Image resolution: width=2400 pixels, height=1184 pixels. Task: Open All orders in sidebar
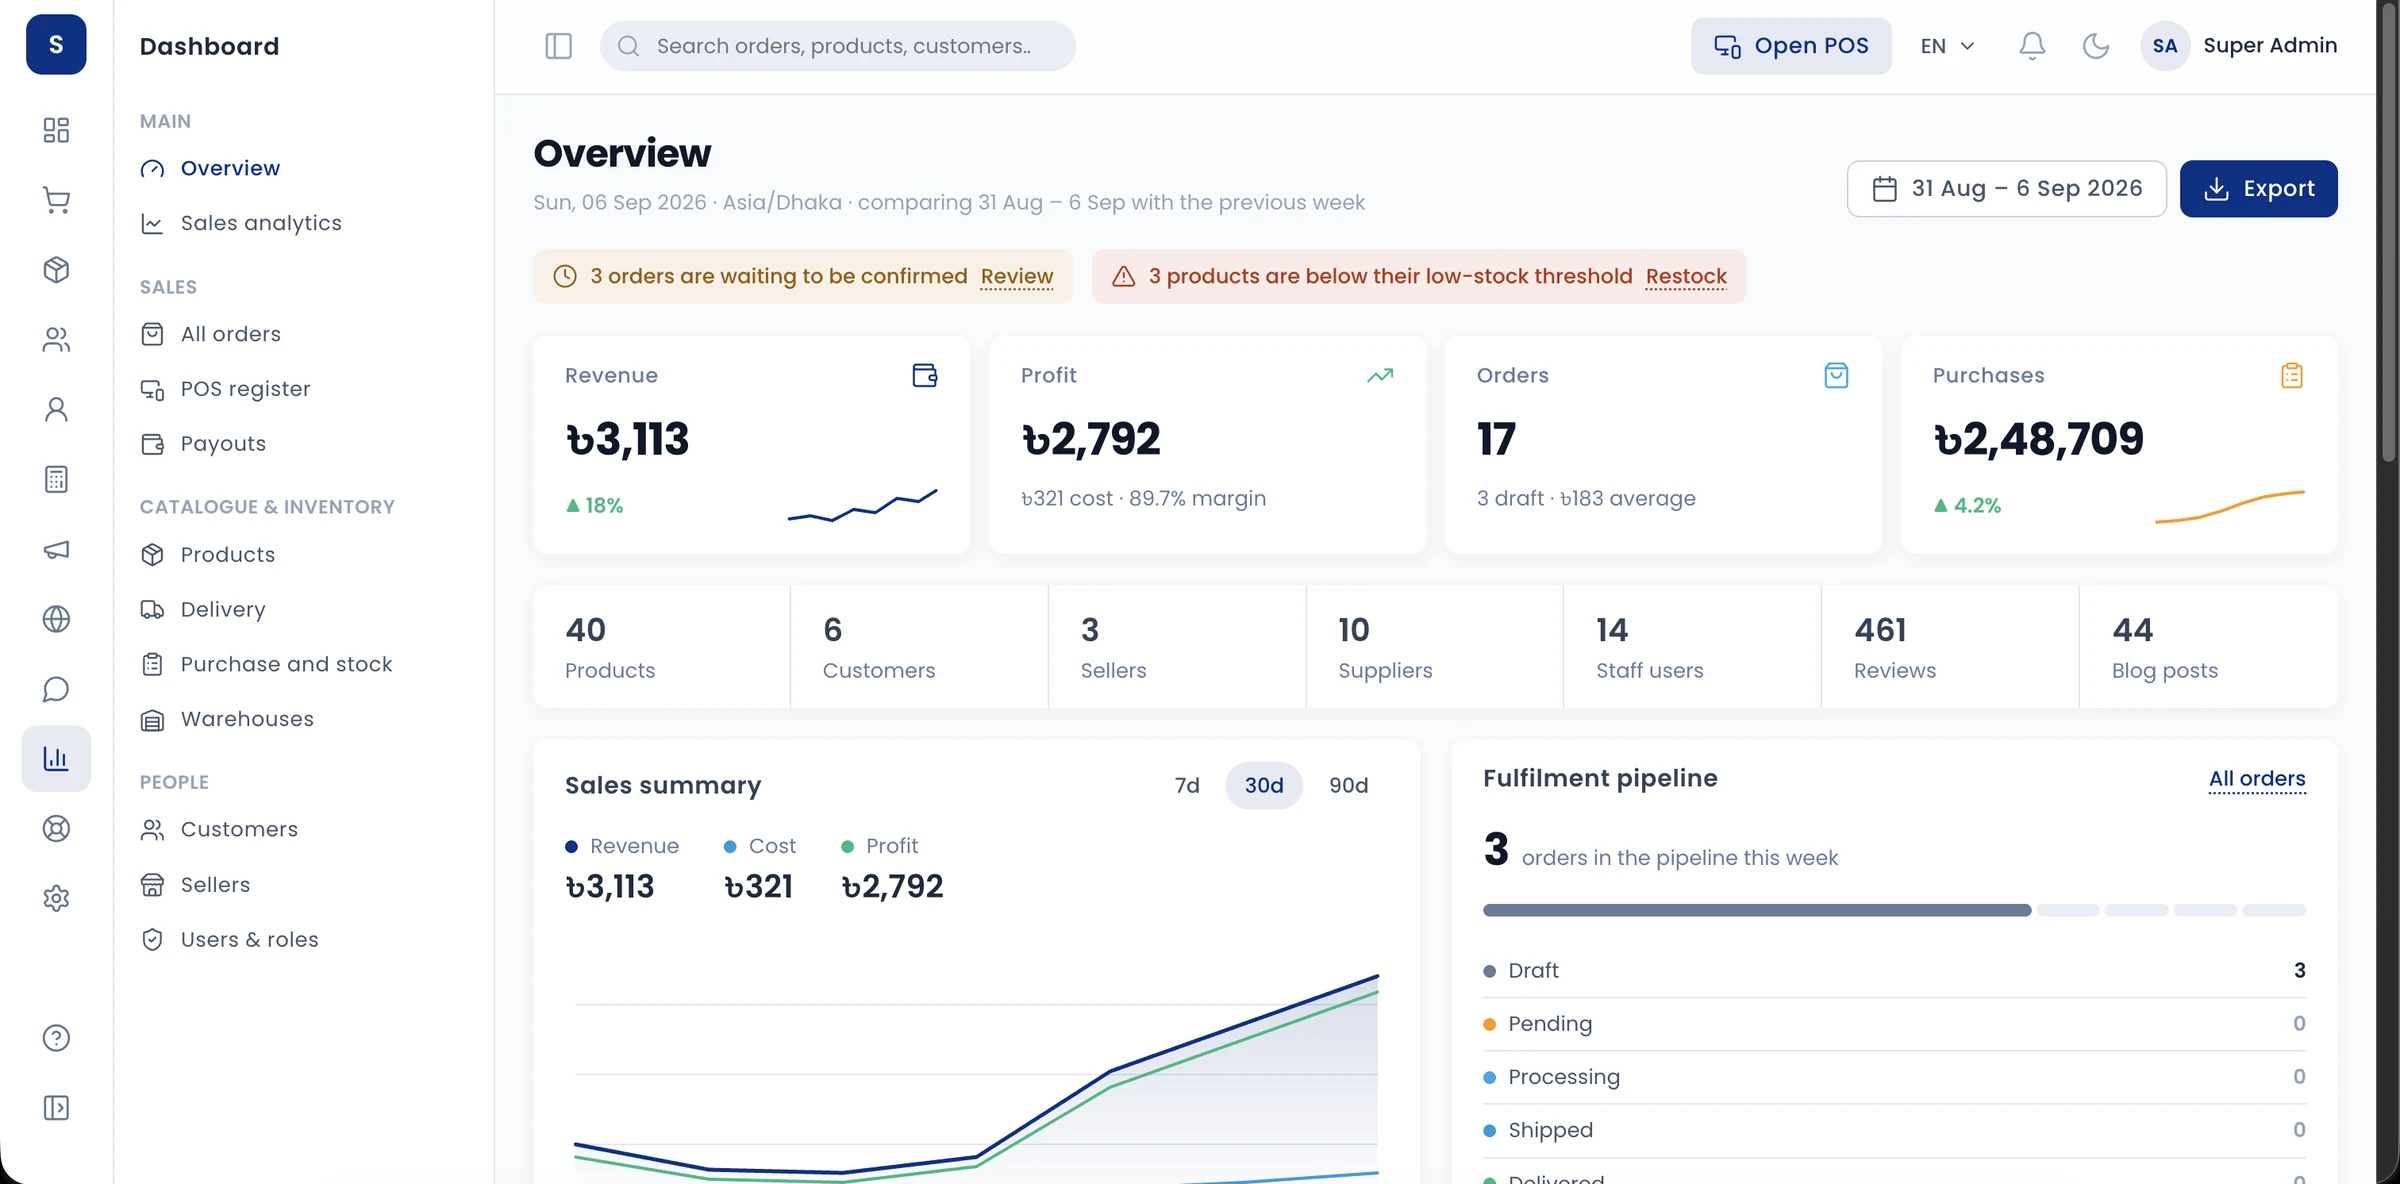[230, 334]
